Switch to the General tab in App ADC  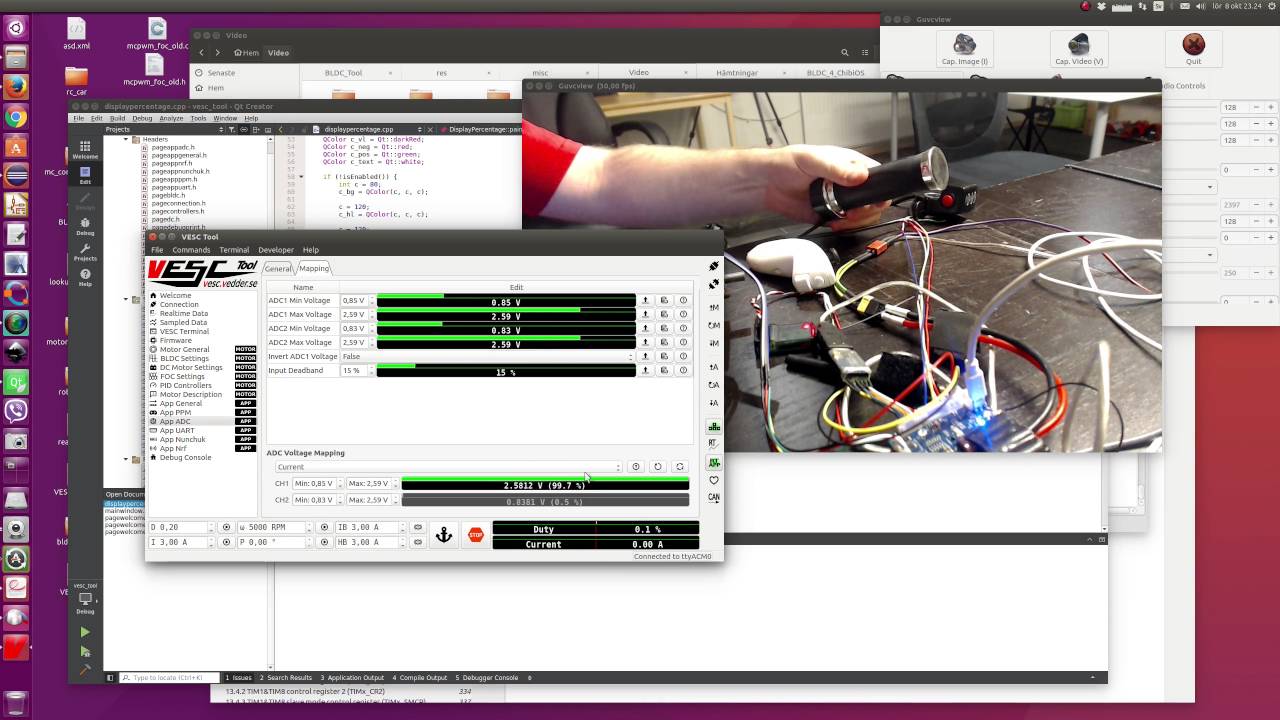click(278, 268)
